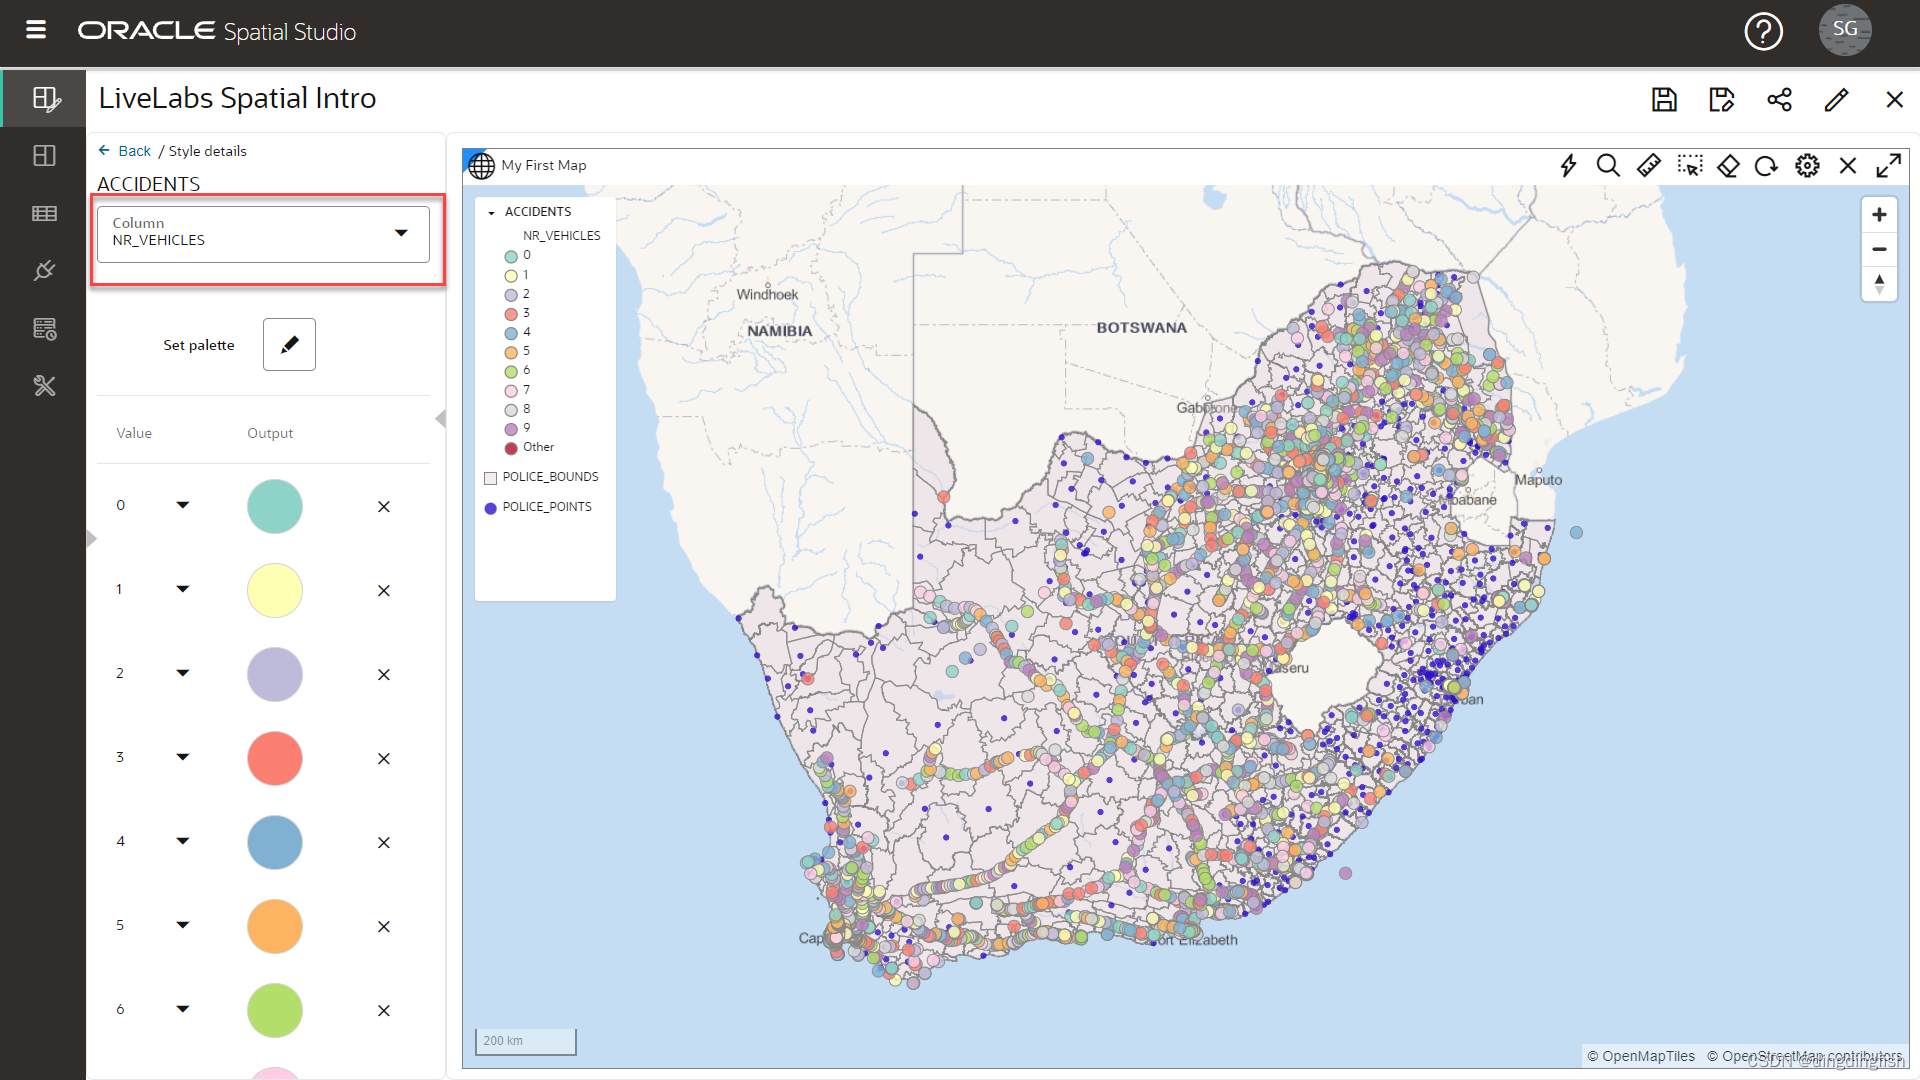
Task: Toggle the POLICE_POINTS layer visibility
Action: point(490,508)
